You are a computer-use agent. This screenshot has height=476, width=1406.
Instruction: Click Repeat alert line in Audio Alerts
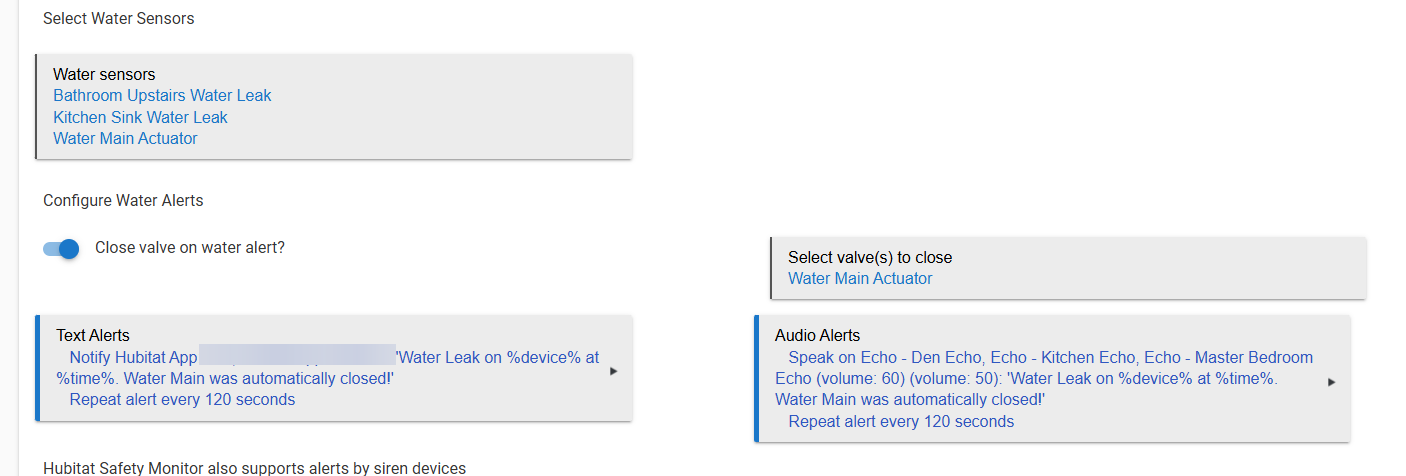coord(901,422)
